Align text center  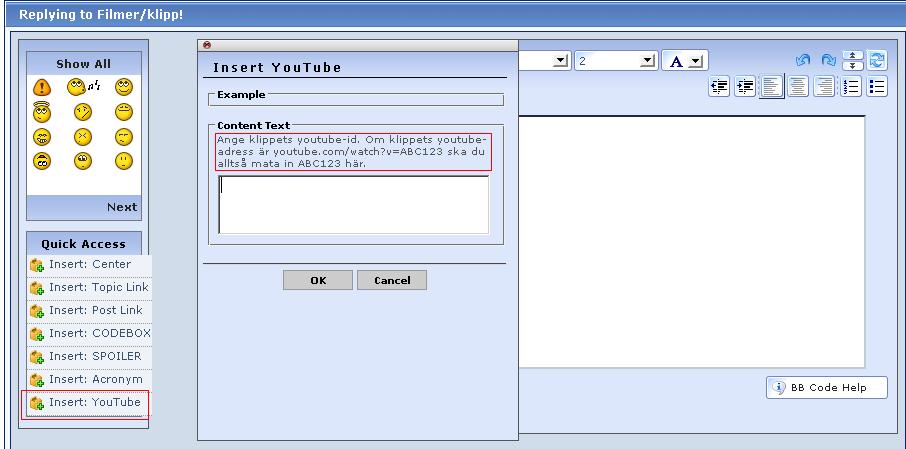click(x=798, y=87)
